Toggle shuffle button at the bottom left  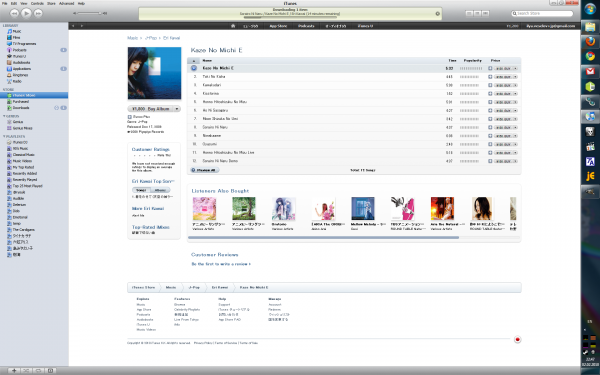coord(26,370)
